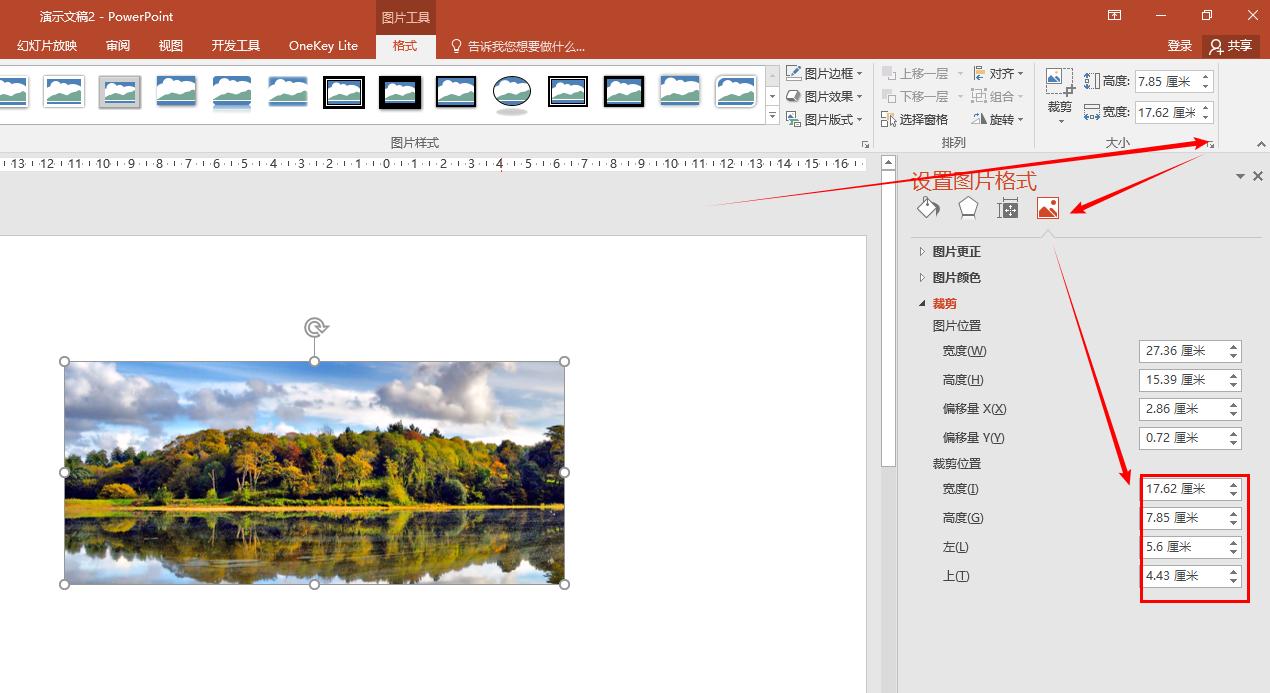This screenshot has width=1270, height=693.
Task: Apply the soft-edge oval picture style
Action: tap(511, 92)
